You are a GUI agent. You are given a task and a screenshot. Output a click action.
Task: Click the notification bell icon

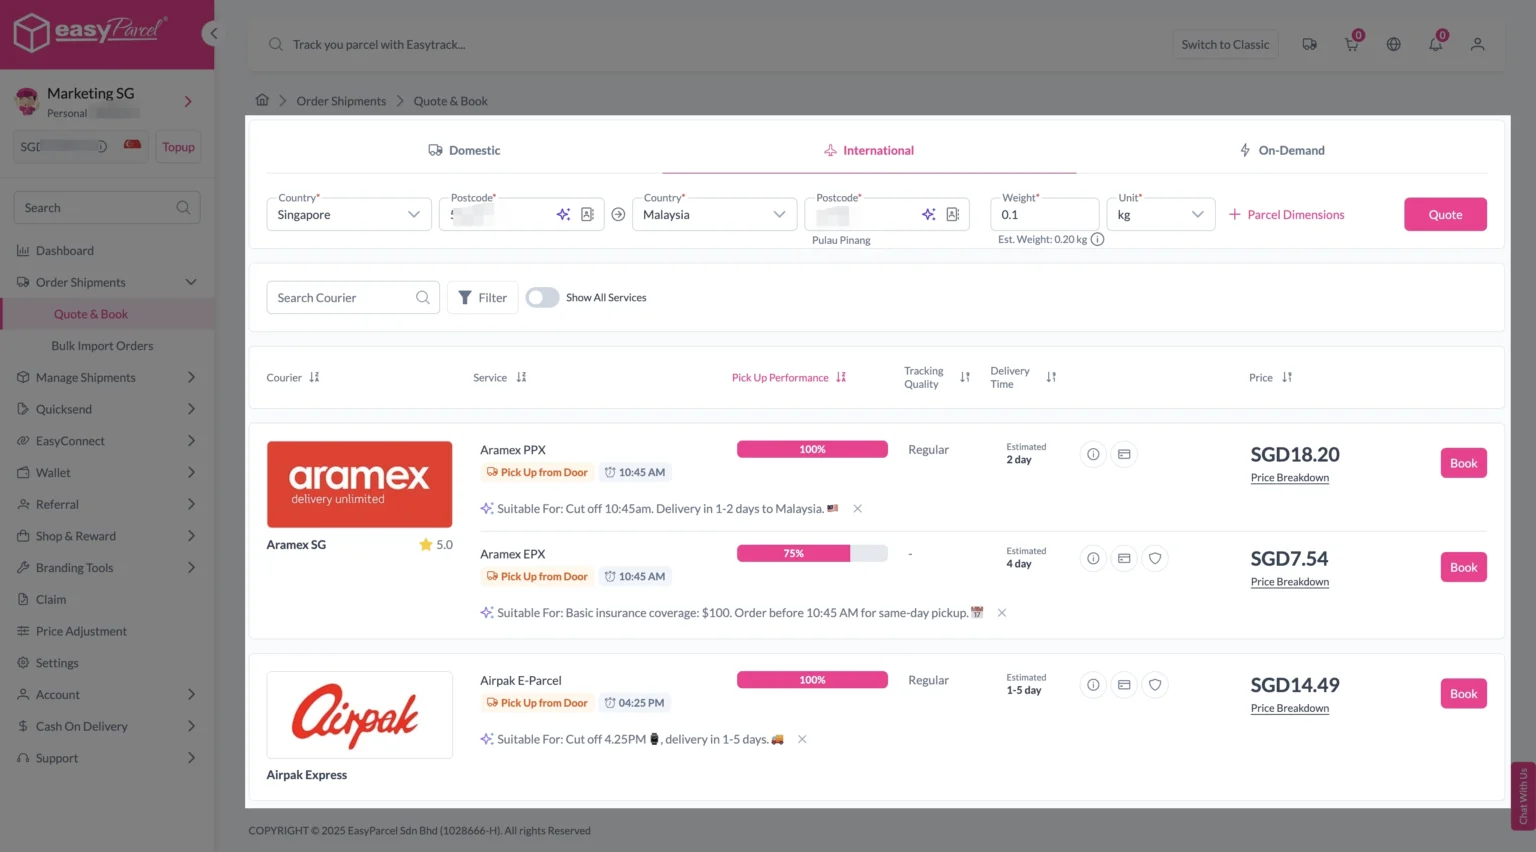tap(1435, 45)
